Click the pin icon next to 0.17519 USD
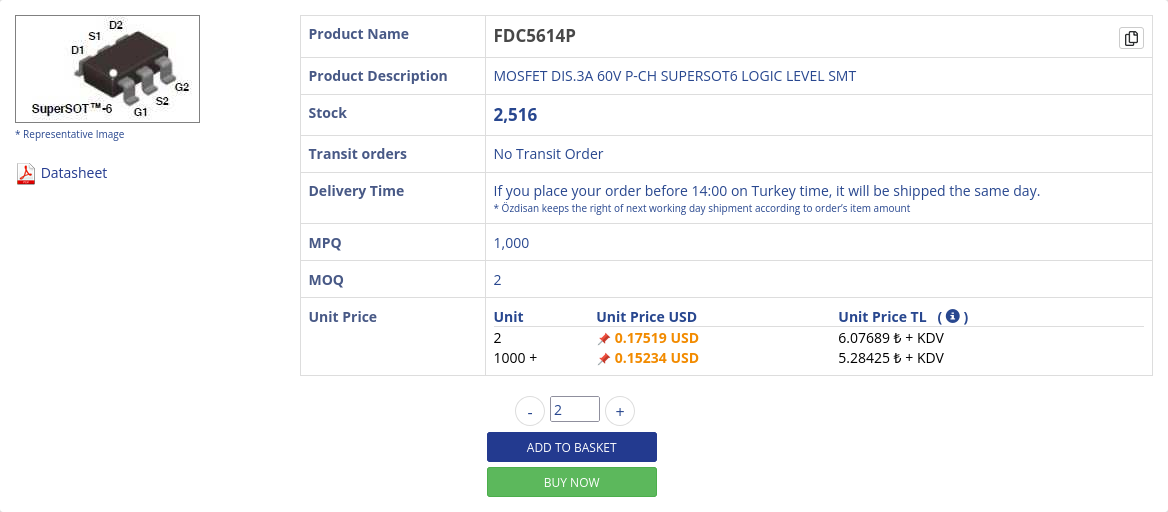The image size is (1168, 512). tap(604, 339)
